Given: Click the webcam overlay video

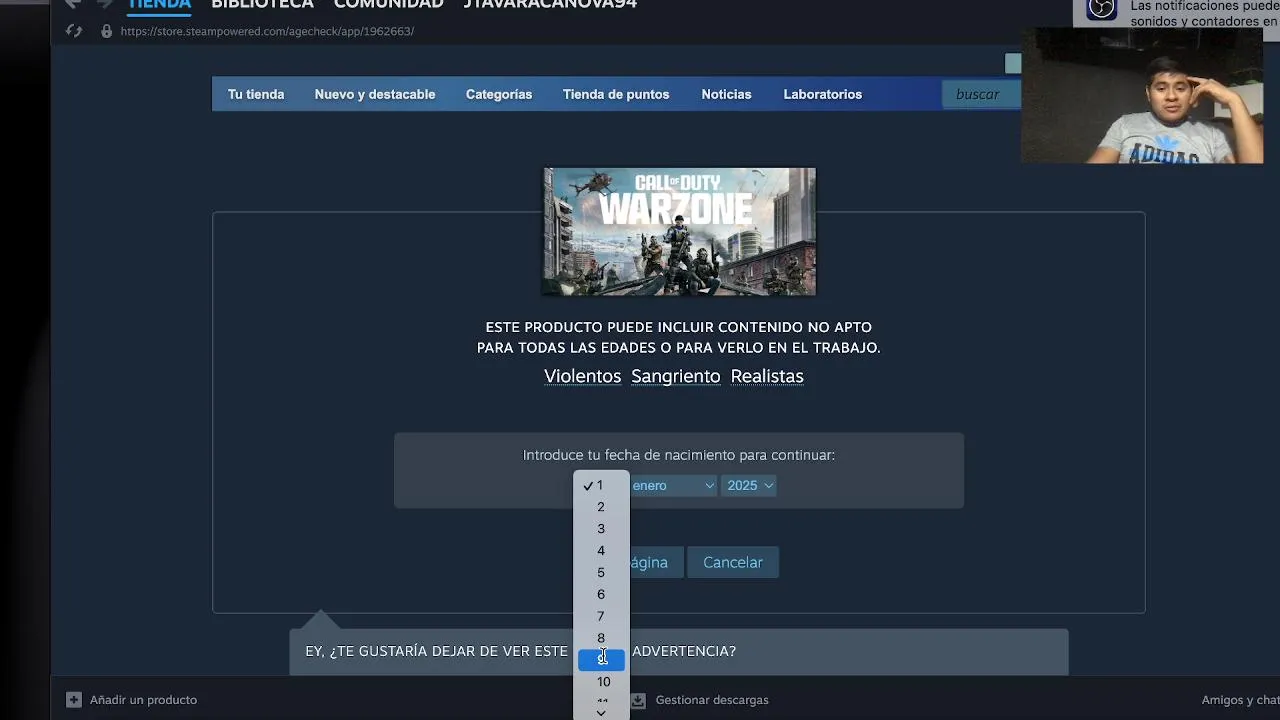Looking at the screenshot, I should [x=1142, y=96].
